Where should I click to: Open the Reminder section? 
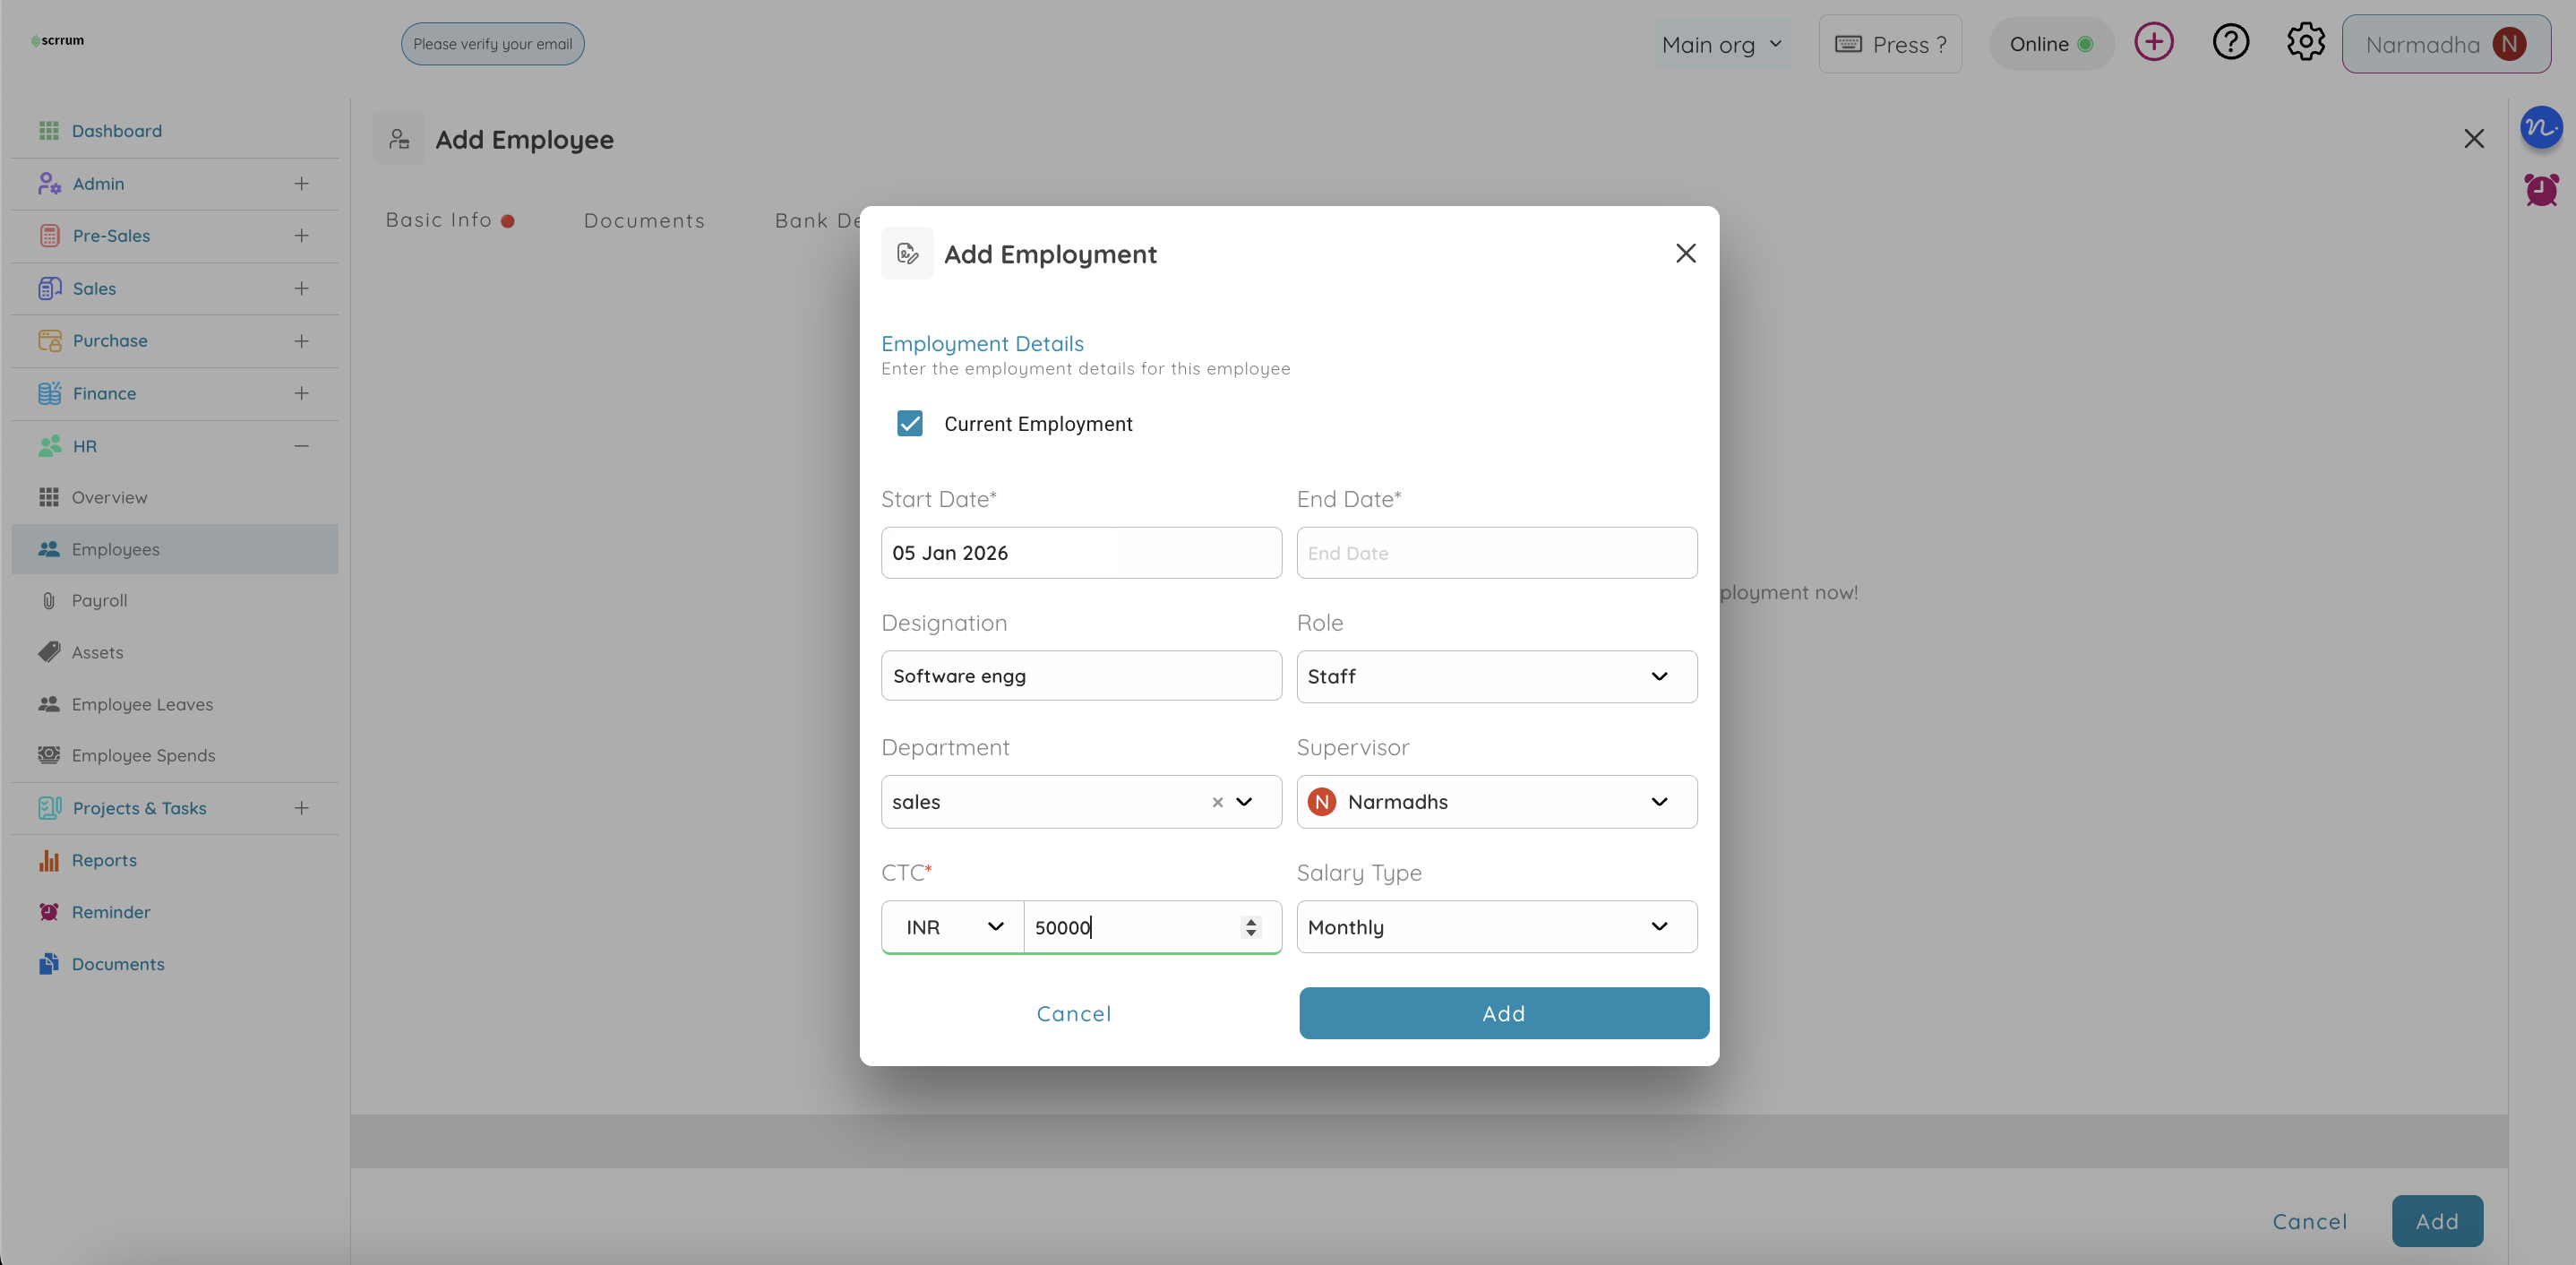pos(112,912)
